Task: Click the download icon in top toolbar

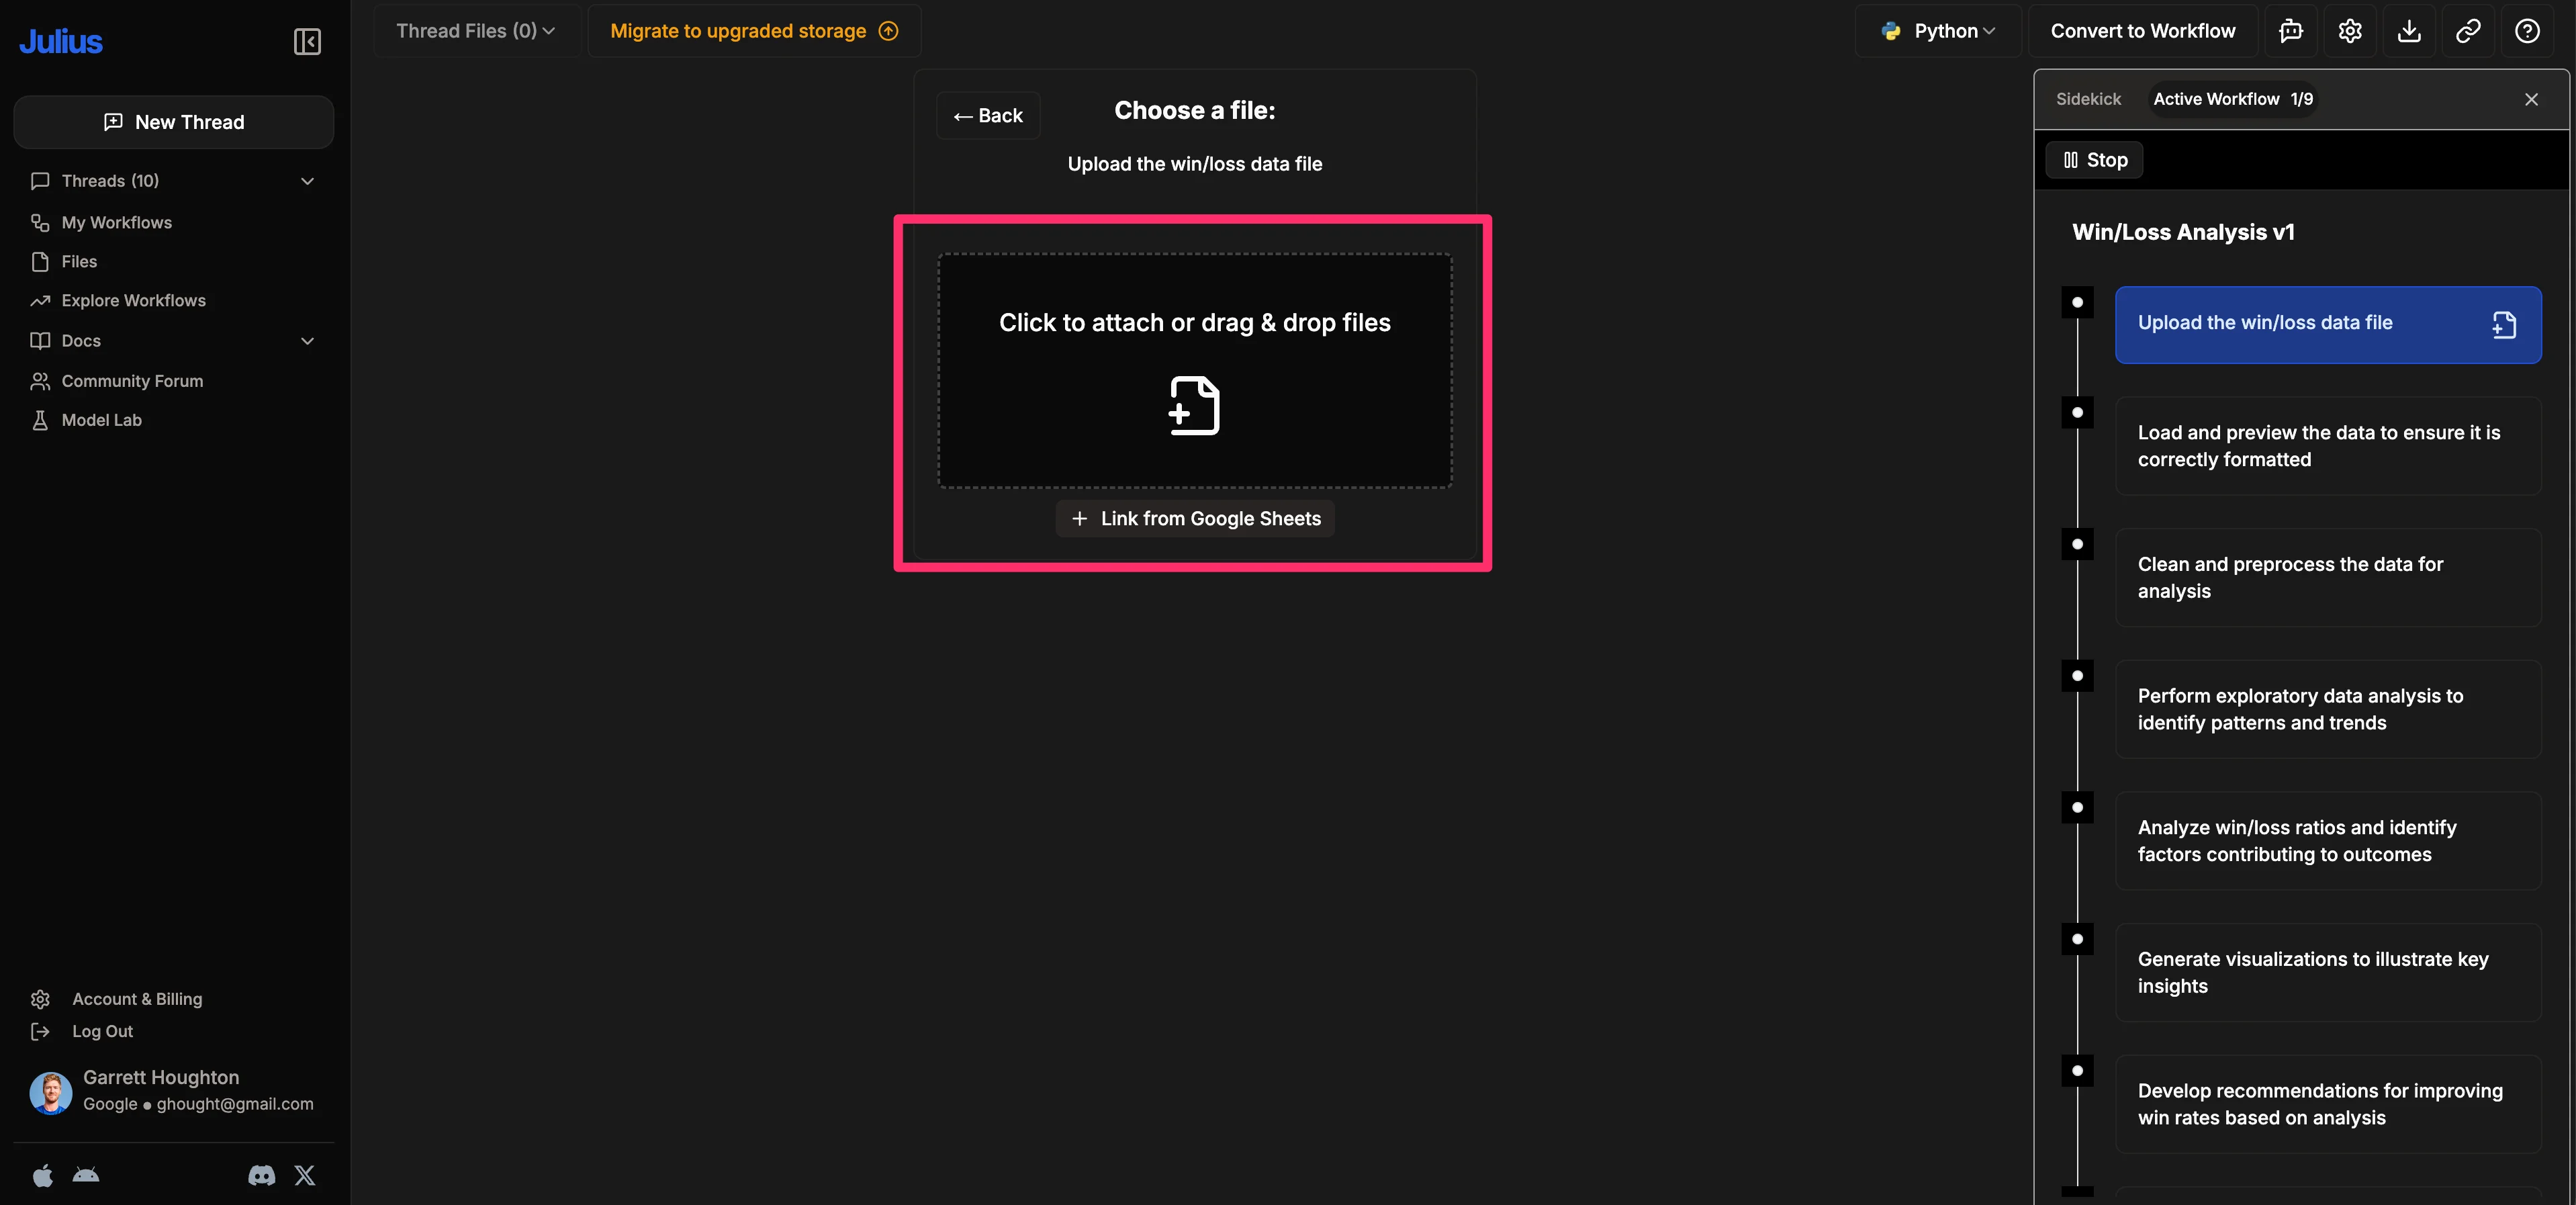Action: [2409, 31]
